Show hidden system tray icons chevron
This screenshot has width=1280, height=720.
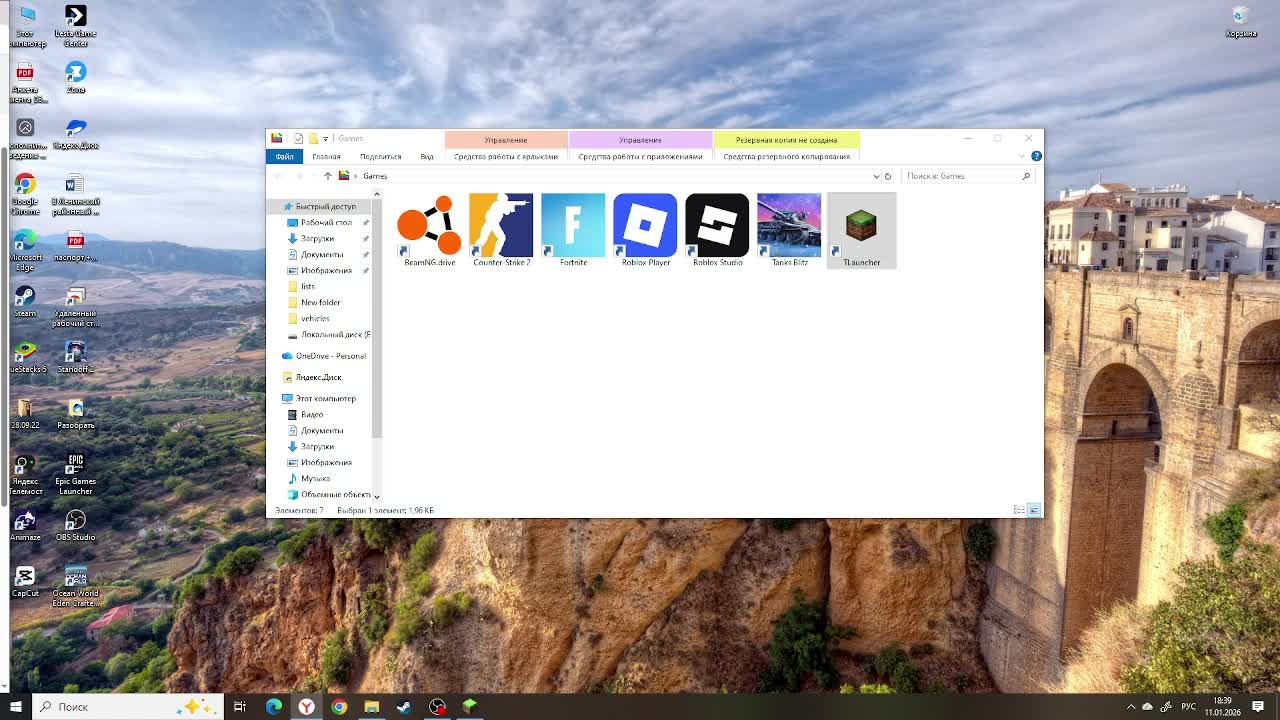(x=1131, y=707)
